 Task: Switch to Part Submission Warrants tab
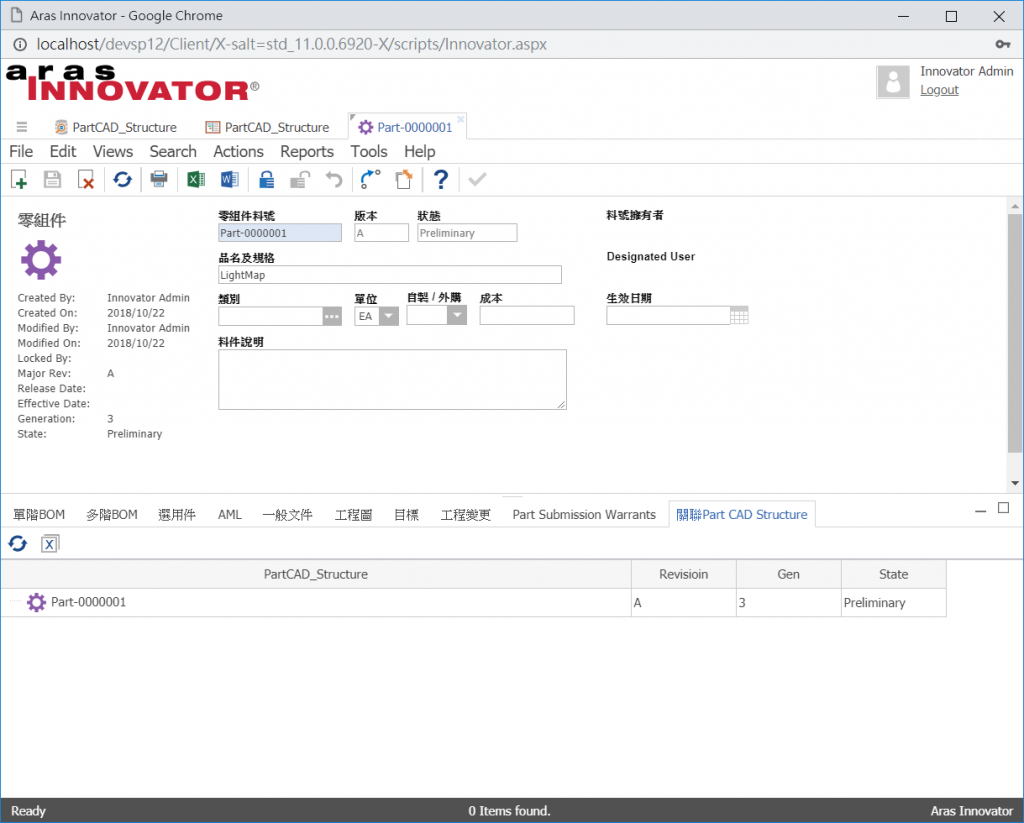tap(584, 515)
